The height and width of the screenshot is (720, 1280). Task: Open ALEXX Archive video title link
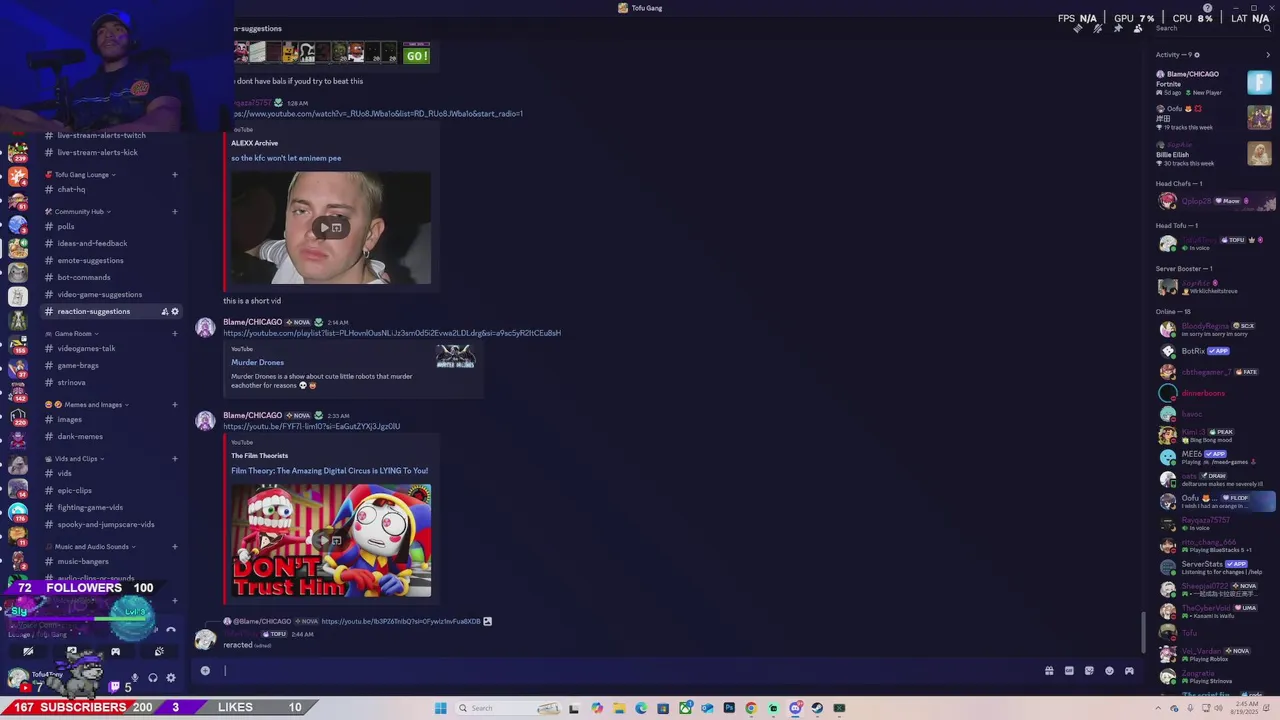286,158
